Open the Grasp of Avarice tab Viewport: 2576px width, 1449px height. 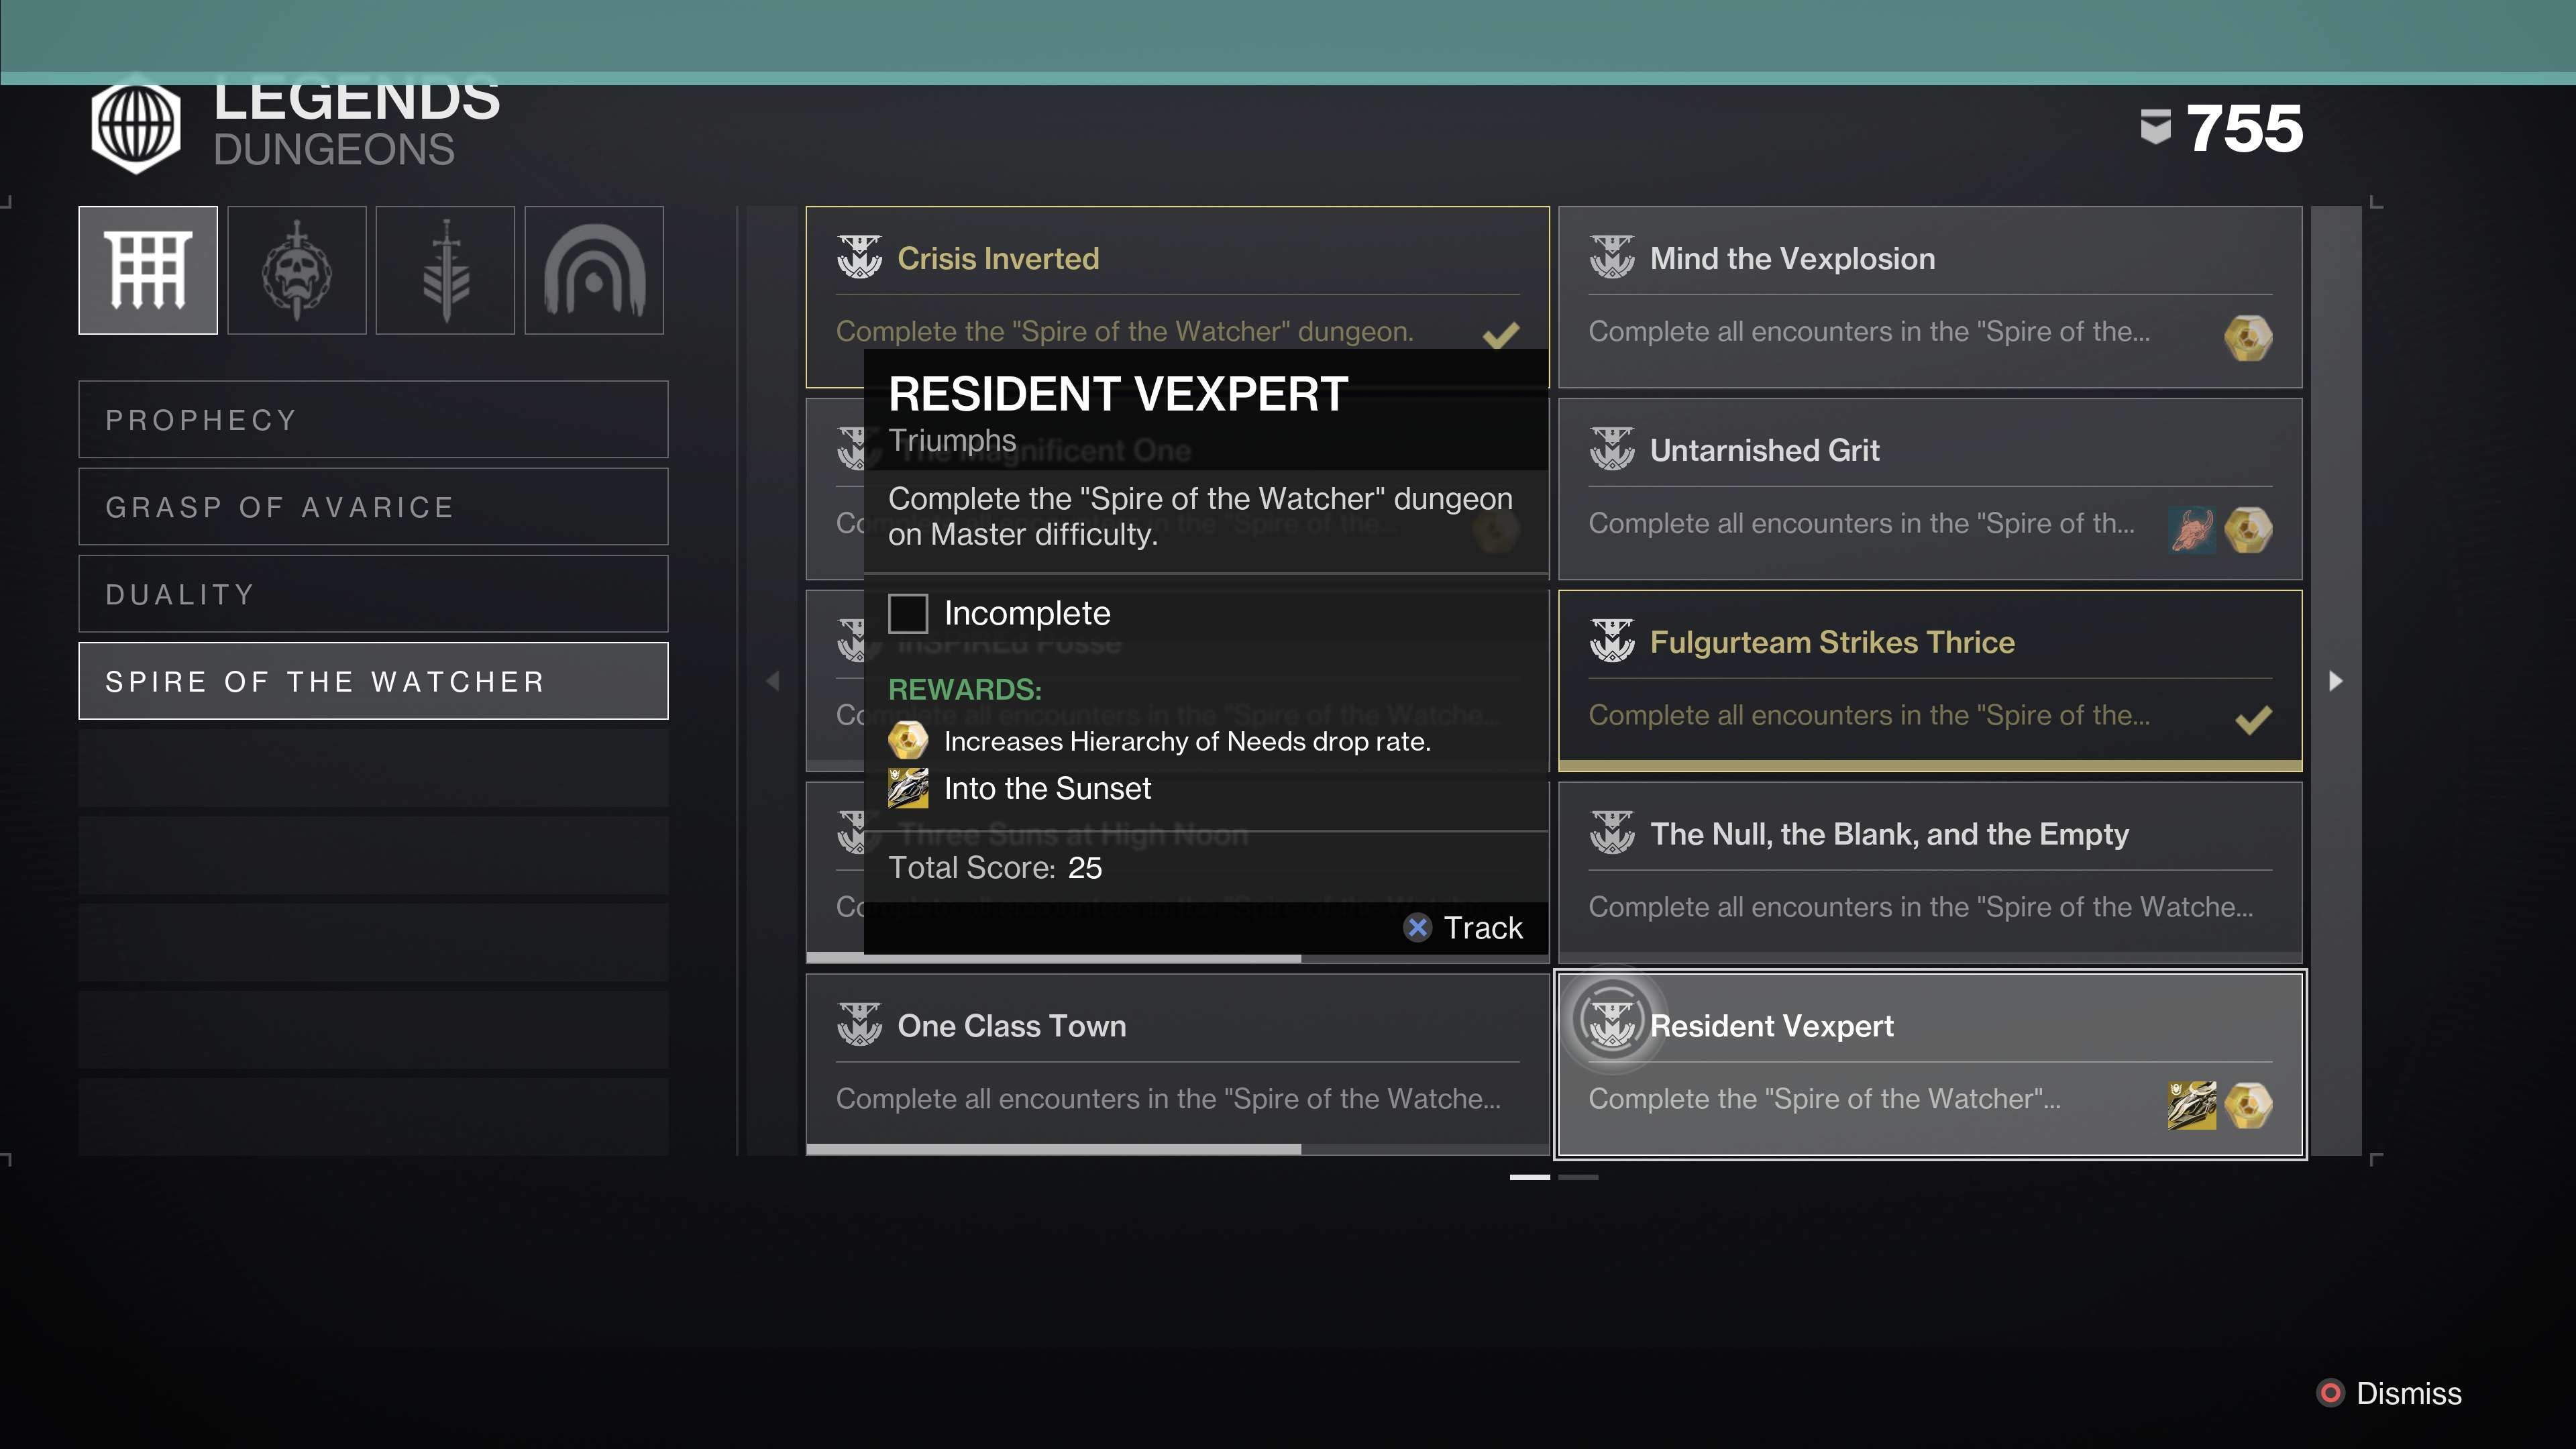point(373,507)
